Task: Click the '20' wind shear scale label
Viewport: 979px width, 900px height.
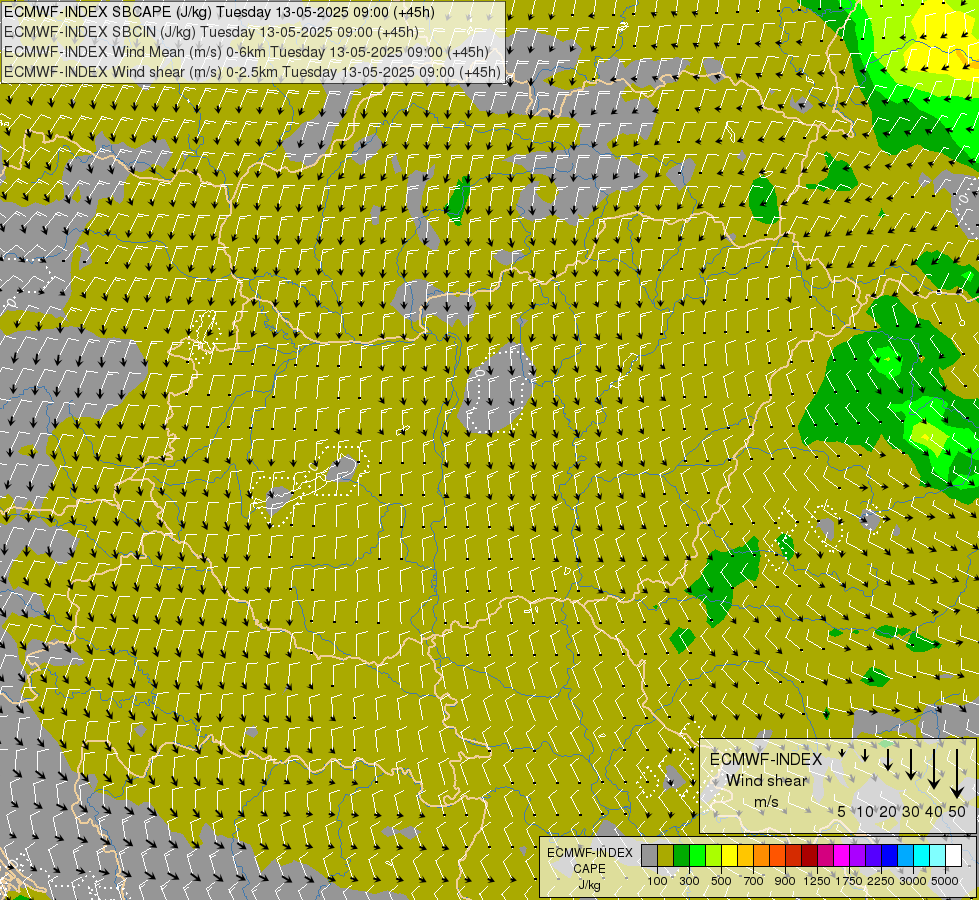Action: (888, 811)
